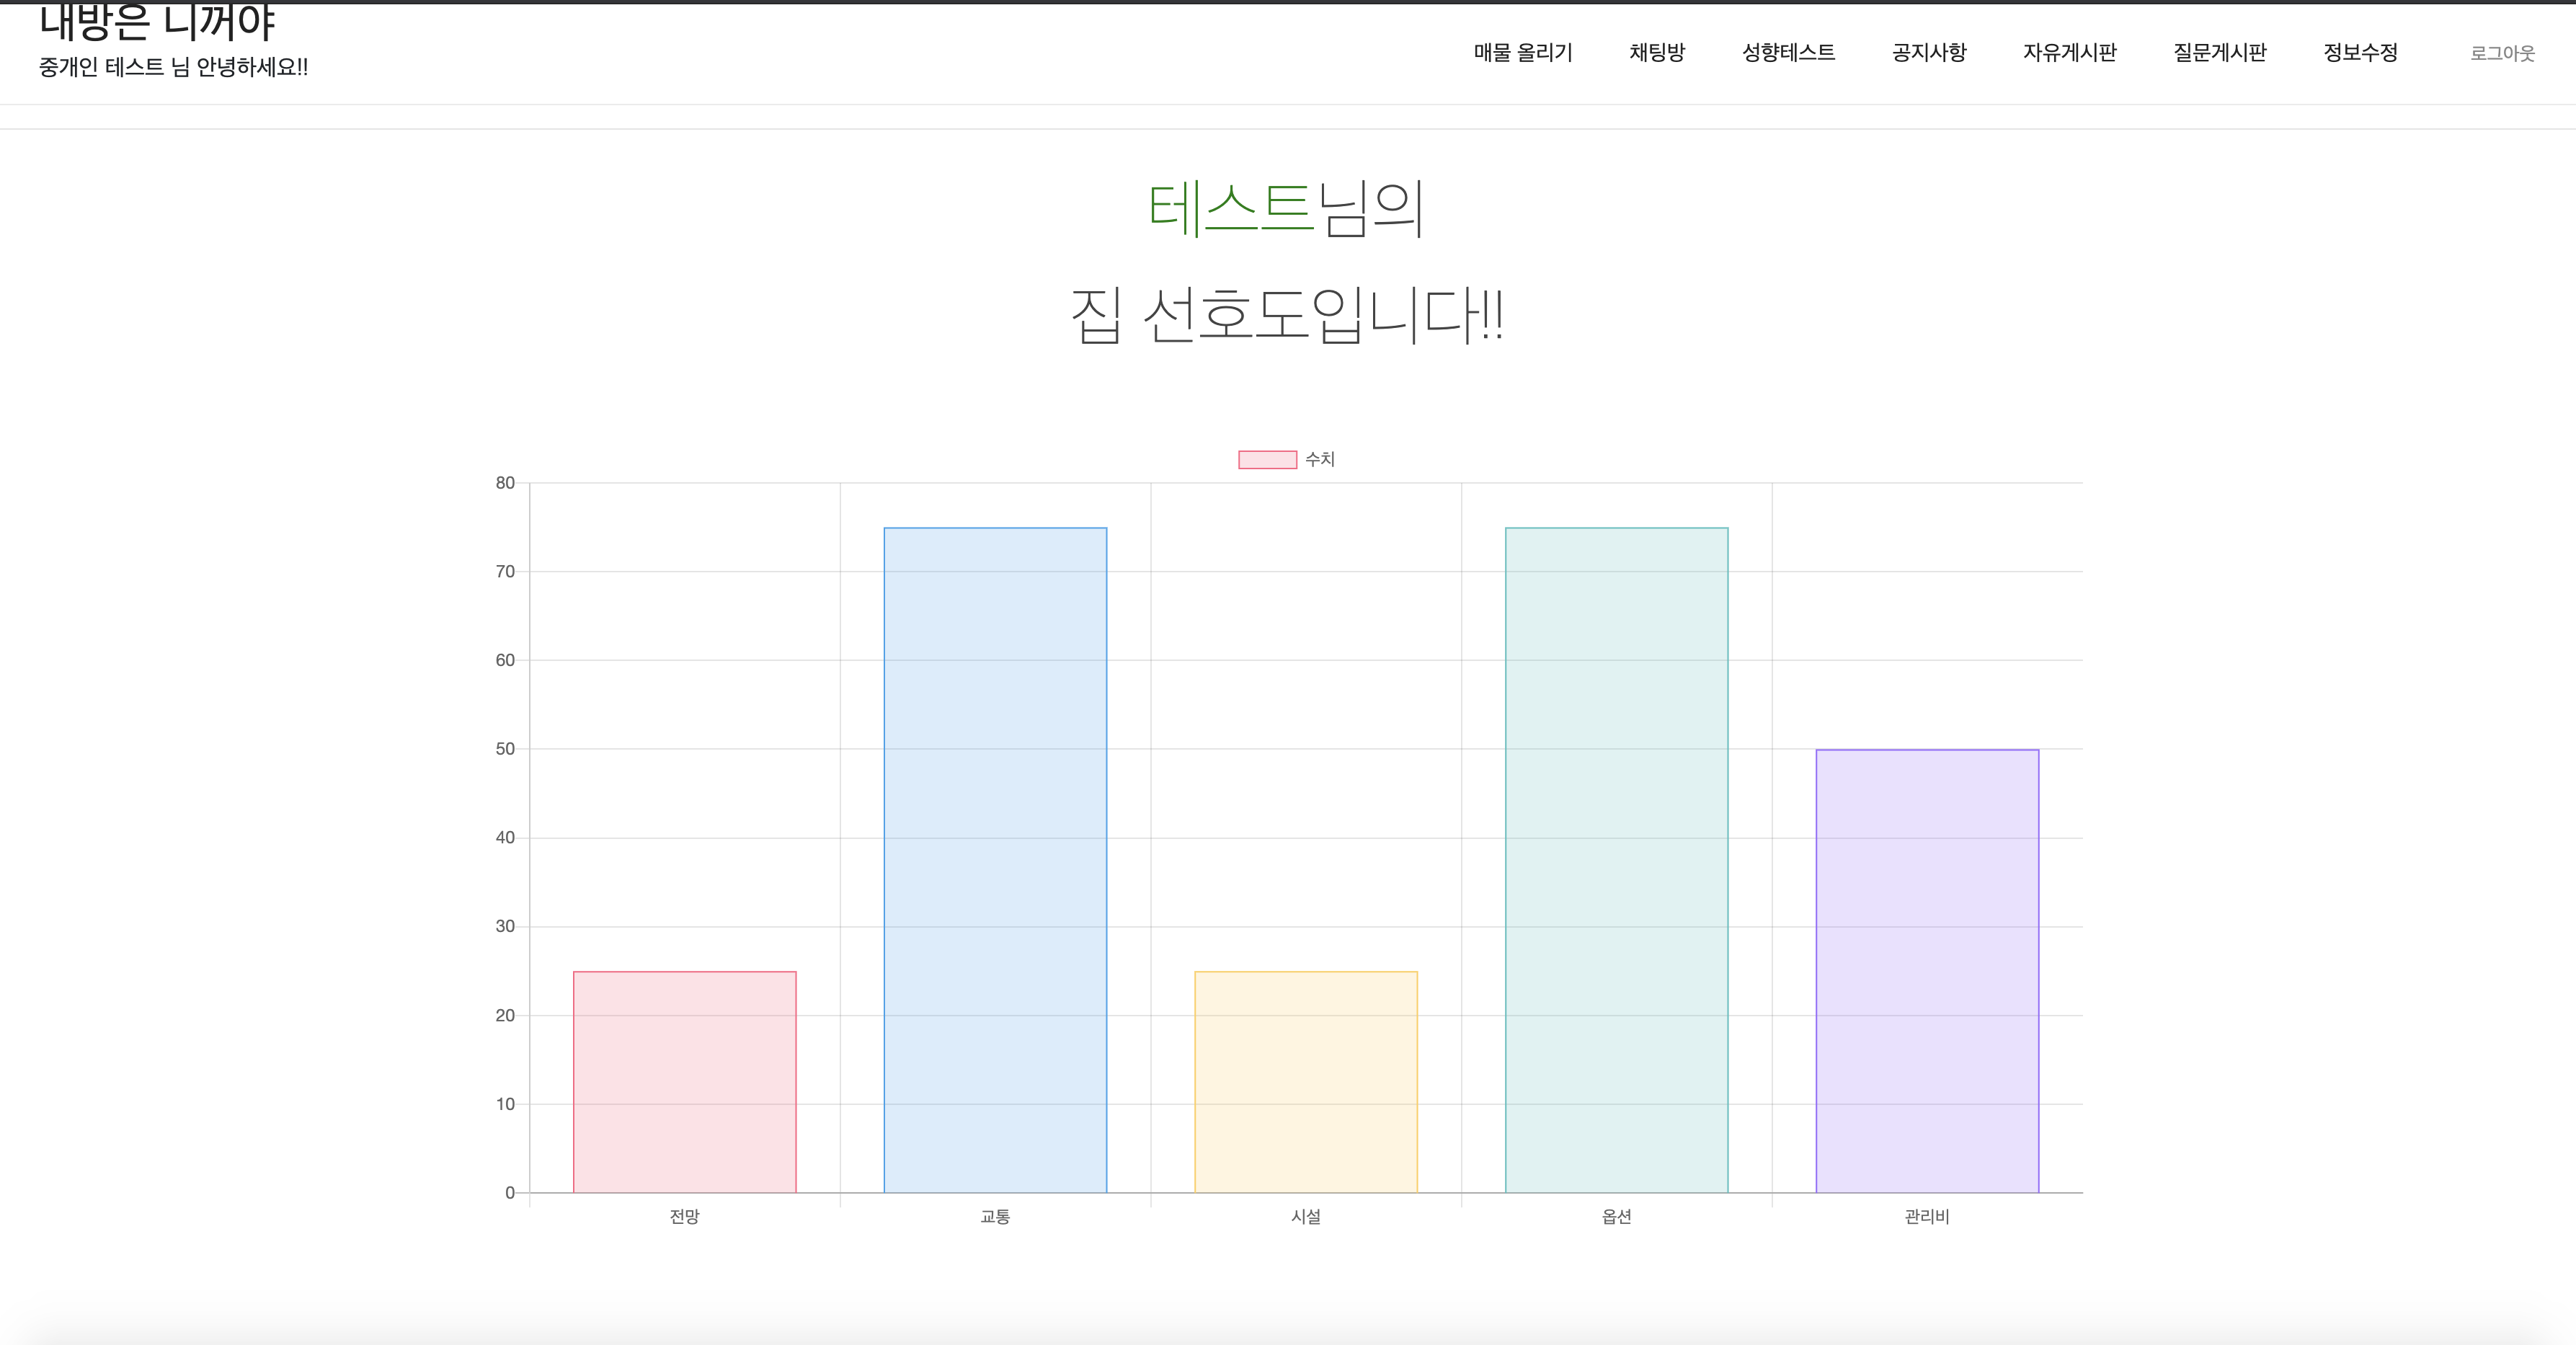Toggle the 수치 legend color box
Image resolution: width=2576 pixels, height=1345 pixels.
click(1267, 459)
